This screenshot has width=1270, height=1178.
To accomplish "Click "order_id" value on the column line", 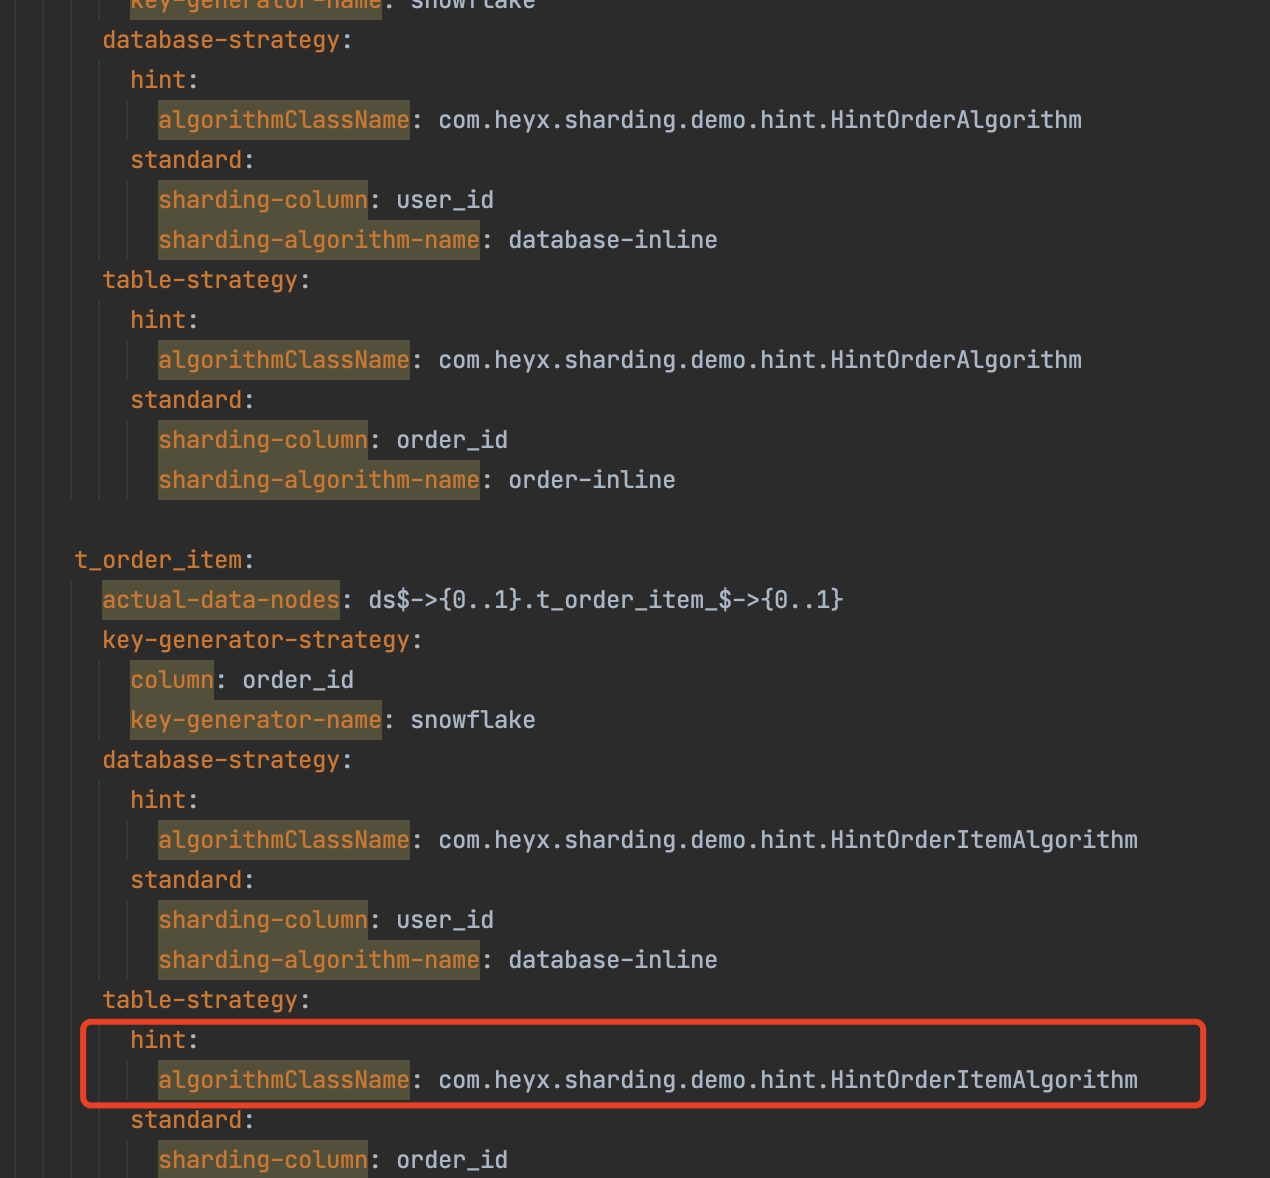I will [298, 680].
